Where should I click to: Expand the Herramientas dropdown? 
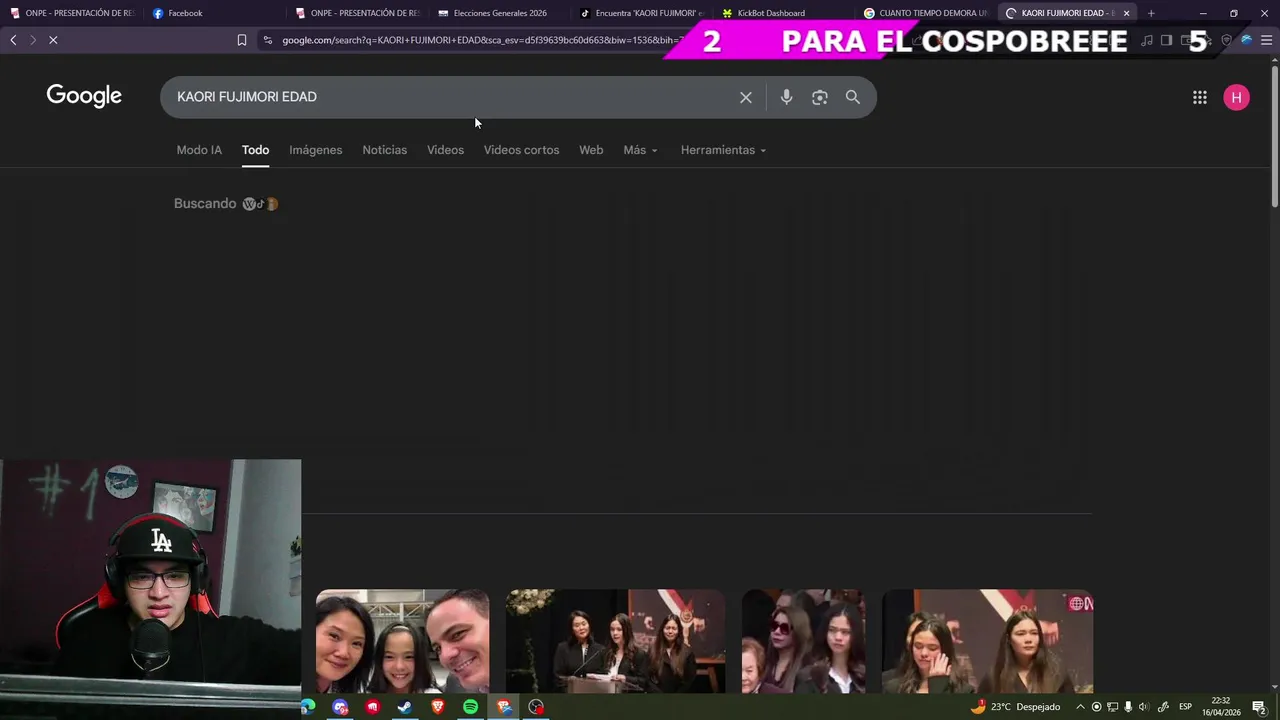723,150
